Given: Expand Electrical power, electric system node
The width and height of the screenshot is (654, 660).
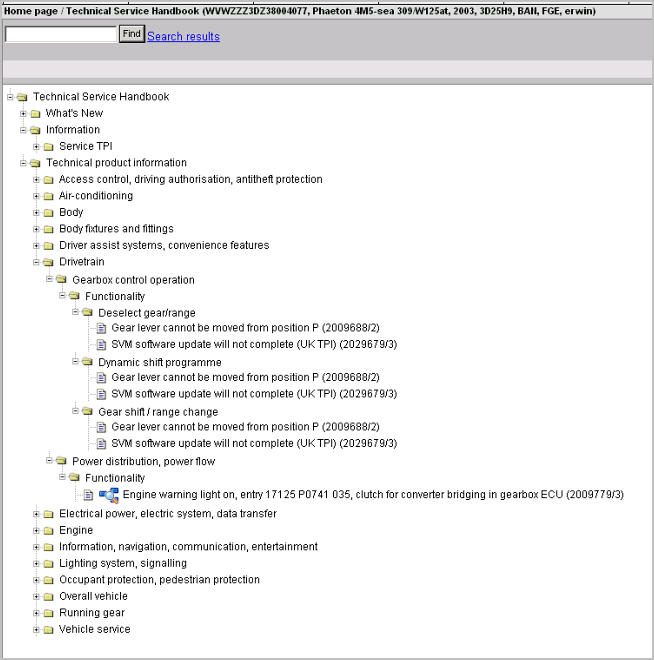Looking at the screenshot, I should click(37, 514).
